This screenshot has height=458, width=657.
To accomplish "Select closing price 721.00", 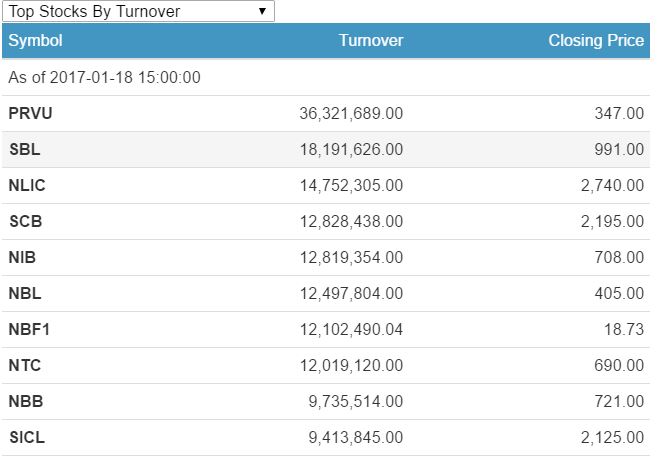I will [619, 402].
